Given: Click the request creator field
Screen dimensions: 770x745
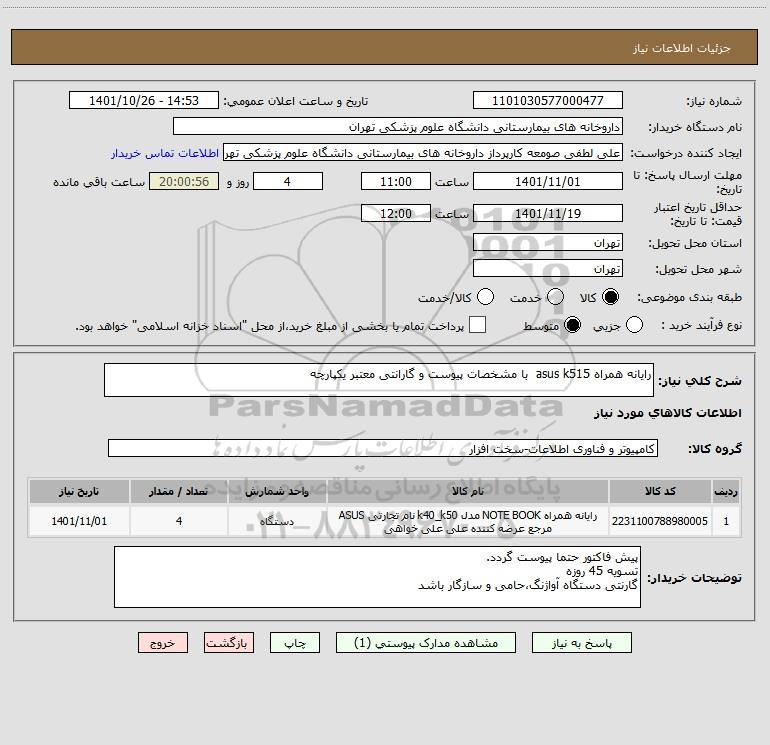Looking at the screenshot, I should pos(423,153).
